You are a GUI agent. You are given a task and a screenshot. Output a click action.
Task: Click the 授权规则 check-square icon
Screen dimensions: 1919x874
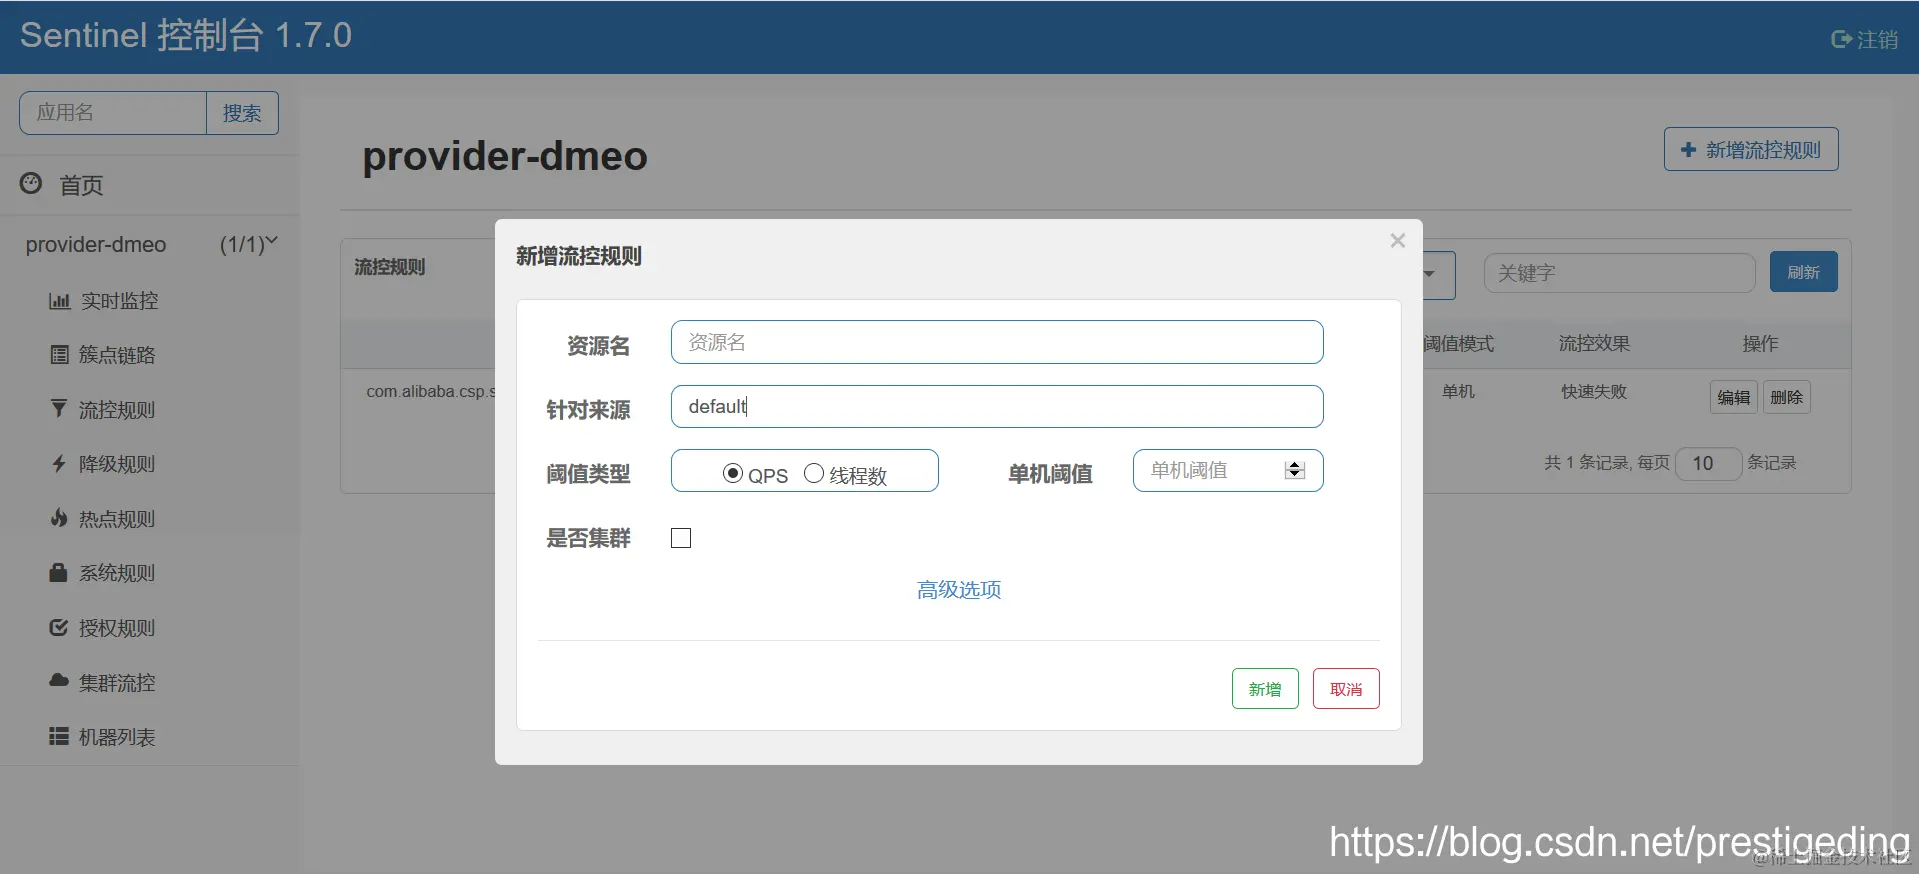[59, 627]
